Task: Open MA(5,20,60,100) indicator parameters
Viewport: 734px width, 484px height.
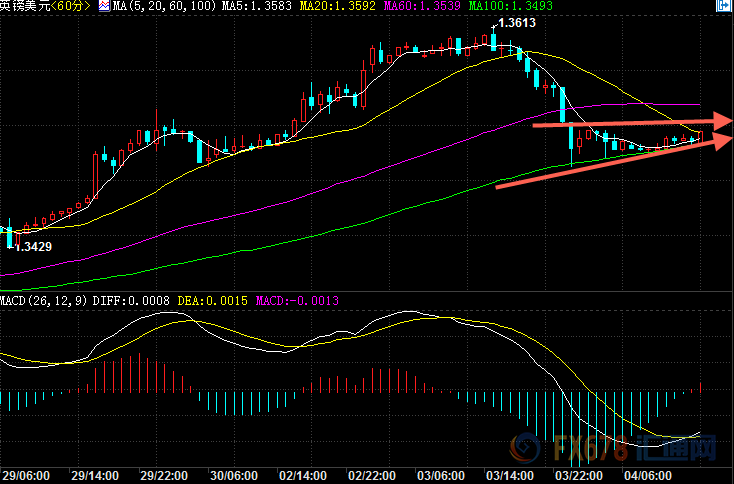Action: 164,6
